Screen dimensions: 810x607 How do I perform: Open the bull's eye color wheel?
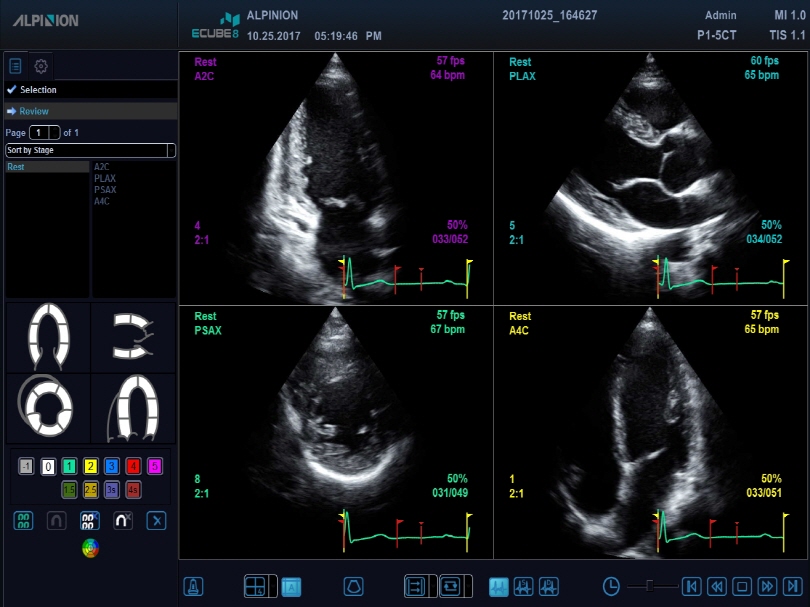90,547
